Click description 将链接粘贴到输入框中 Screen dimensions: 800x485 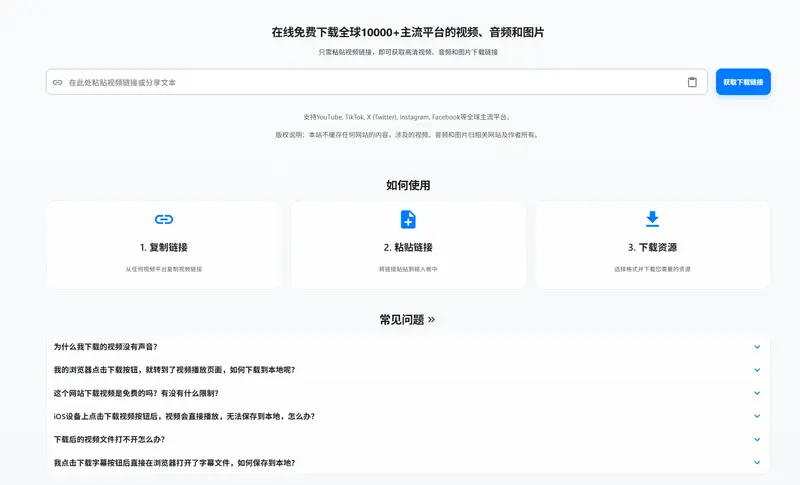tap(408, 269)
